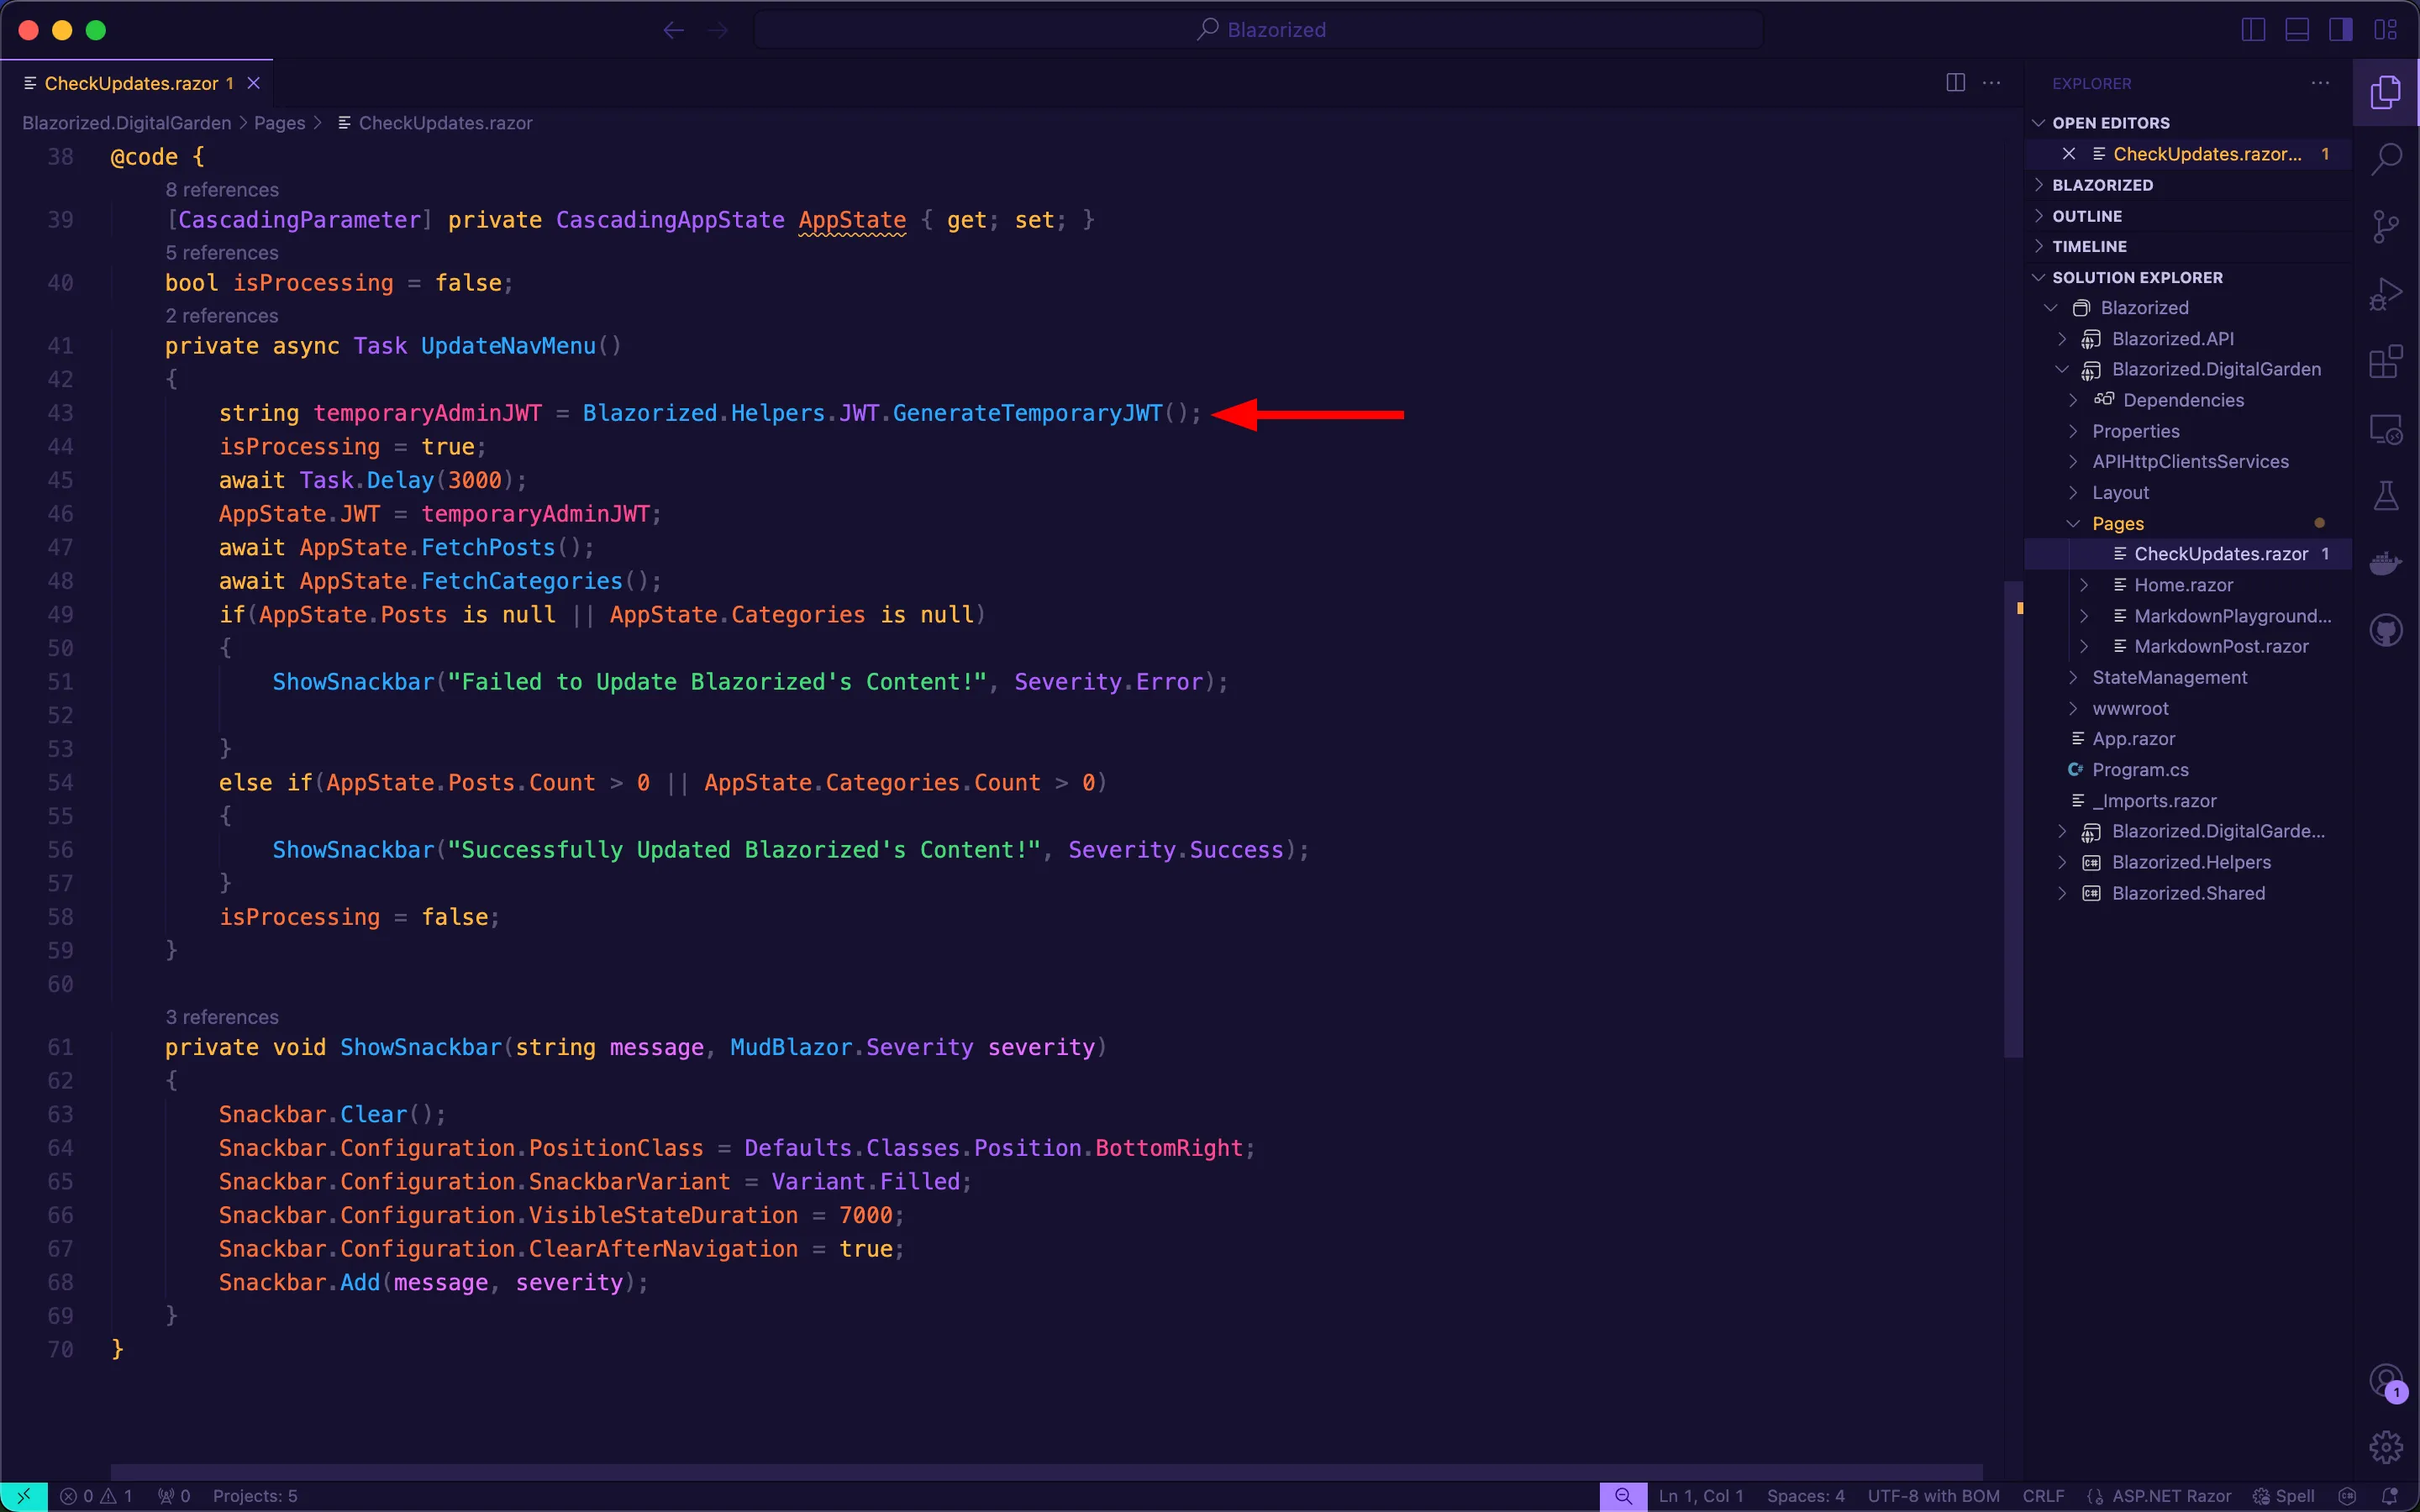Go back with the left arrow
2420x1512 pixels.
pyautogui.click(x=673, y=30)
